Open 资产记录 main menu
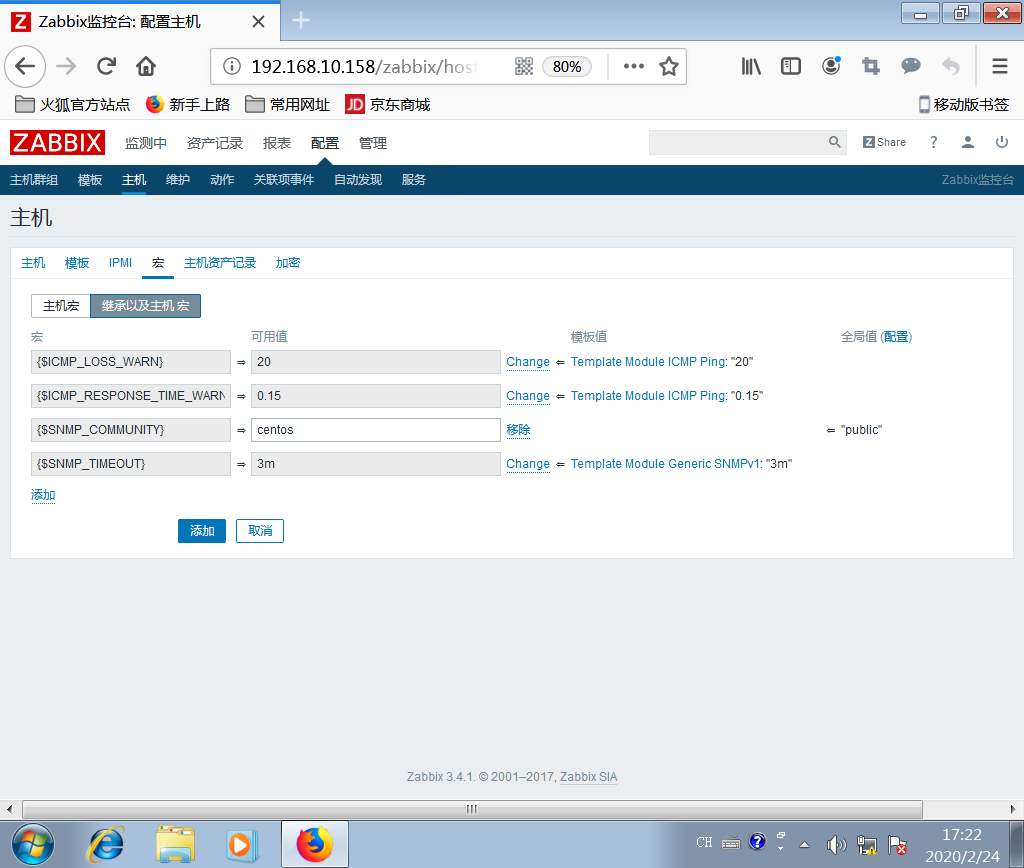 tap(215, 143)
